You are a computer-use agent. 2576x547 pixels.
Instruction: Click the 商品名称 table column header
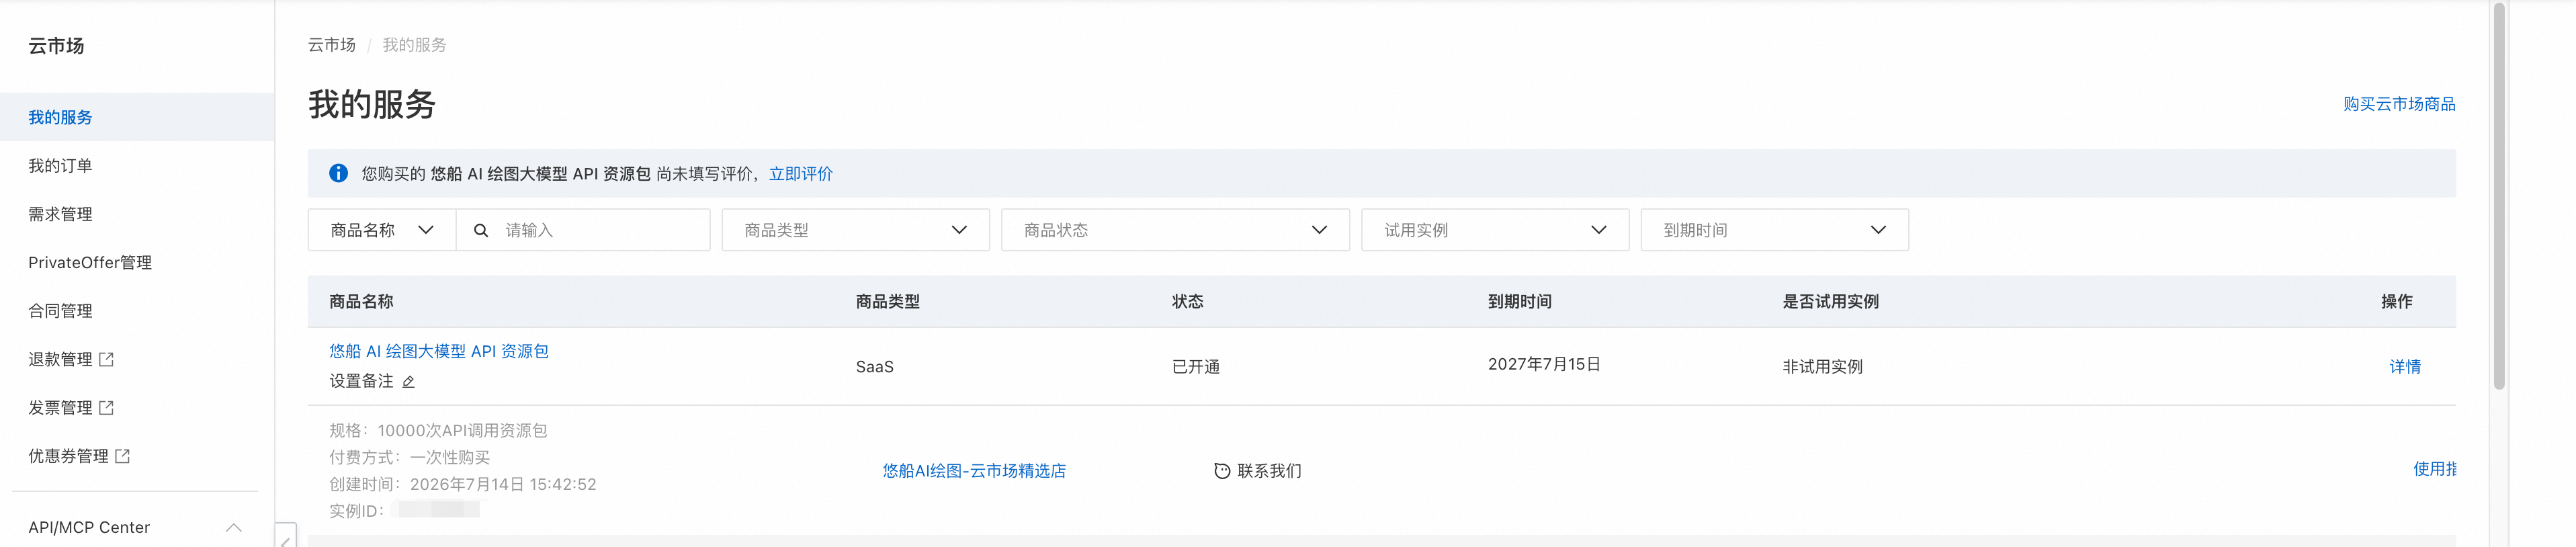tap(361, 302)
